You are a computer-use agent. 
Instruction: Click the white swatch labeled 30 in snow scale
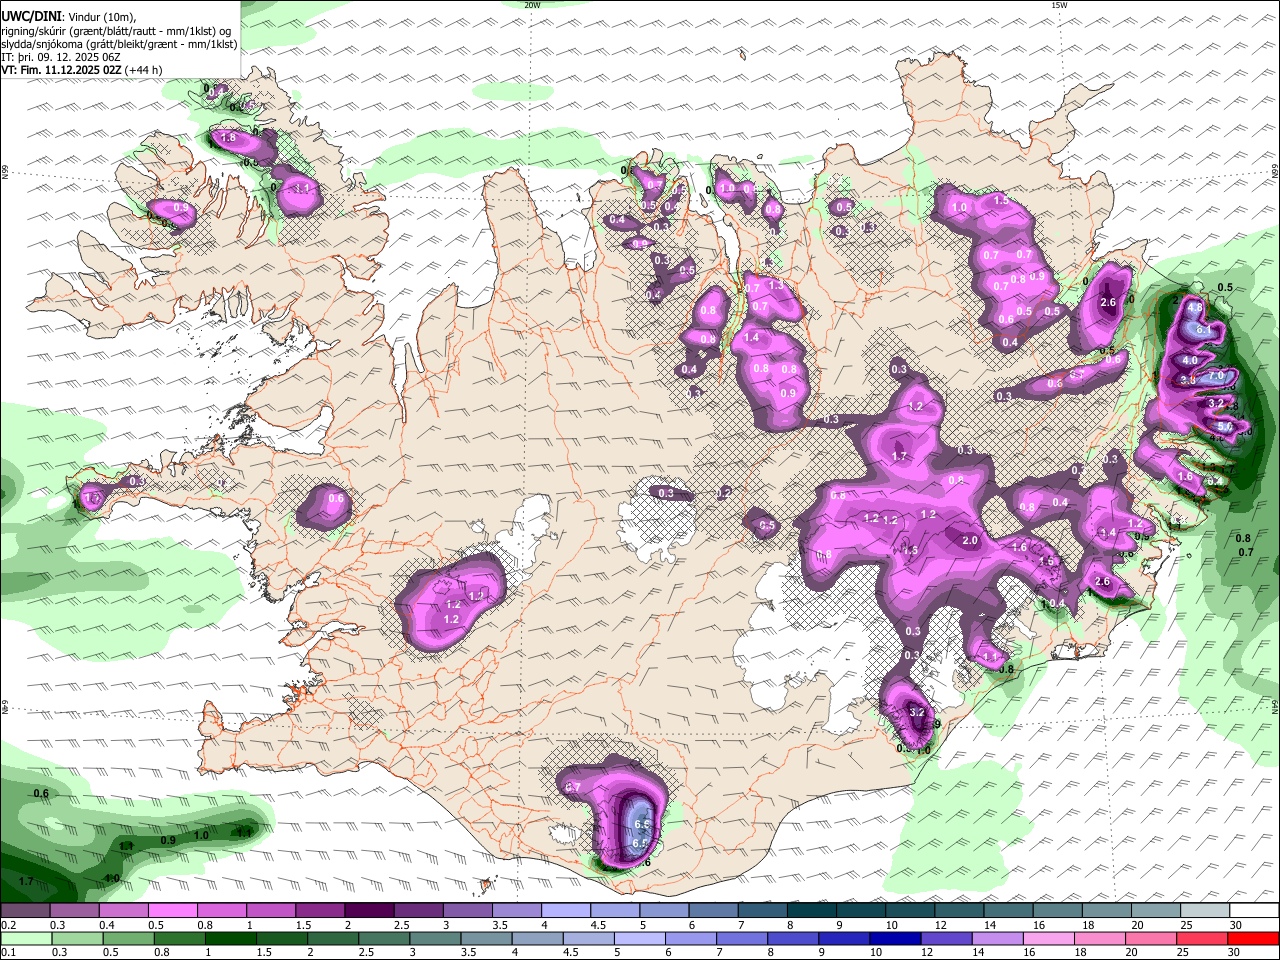coord(1254,911)
